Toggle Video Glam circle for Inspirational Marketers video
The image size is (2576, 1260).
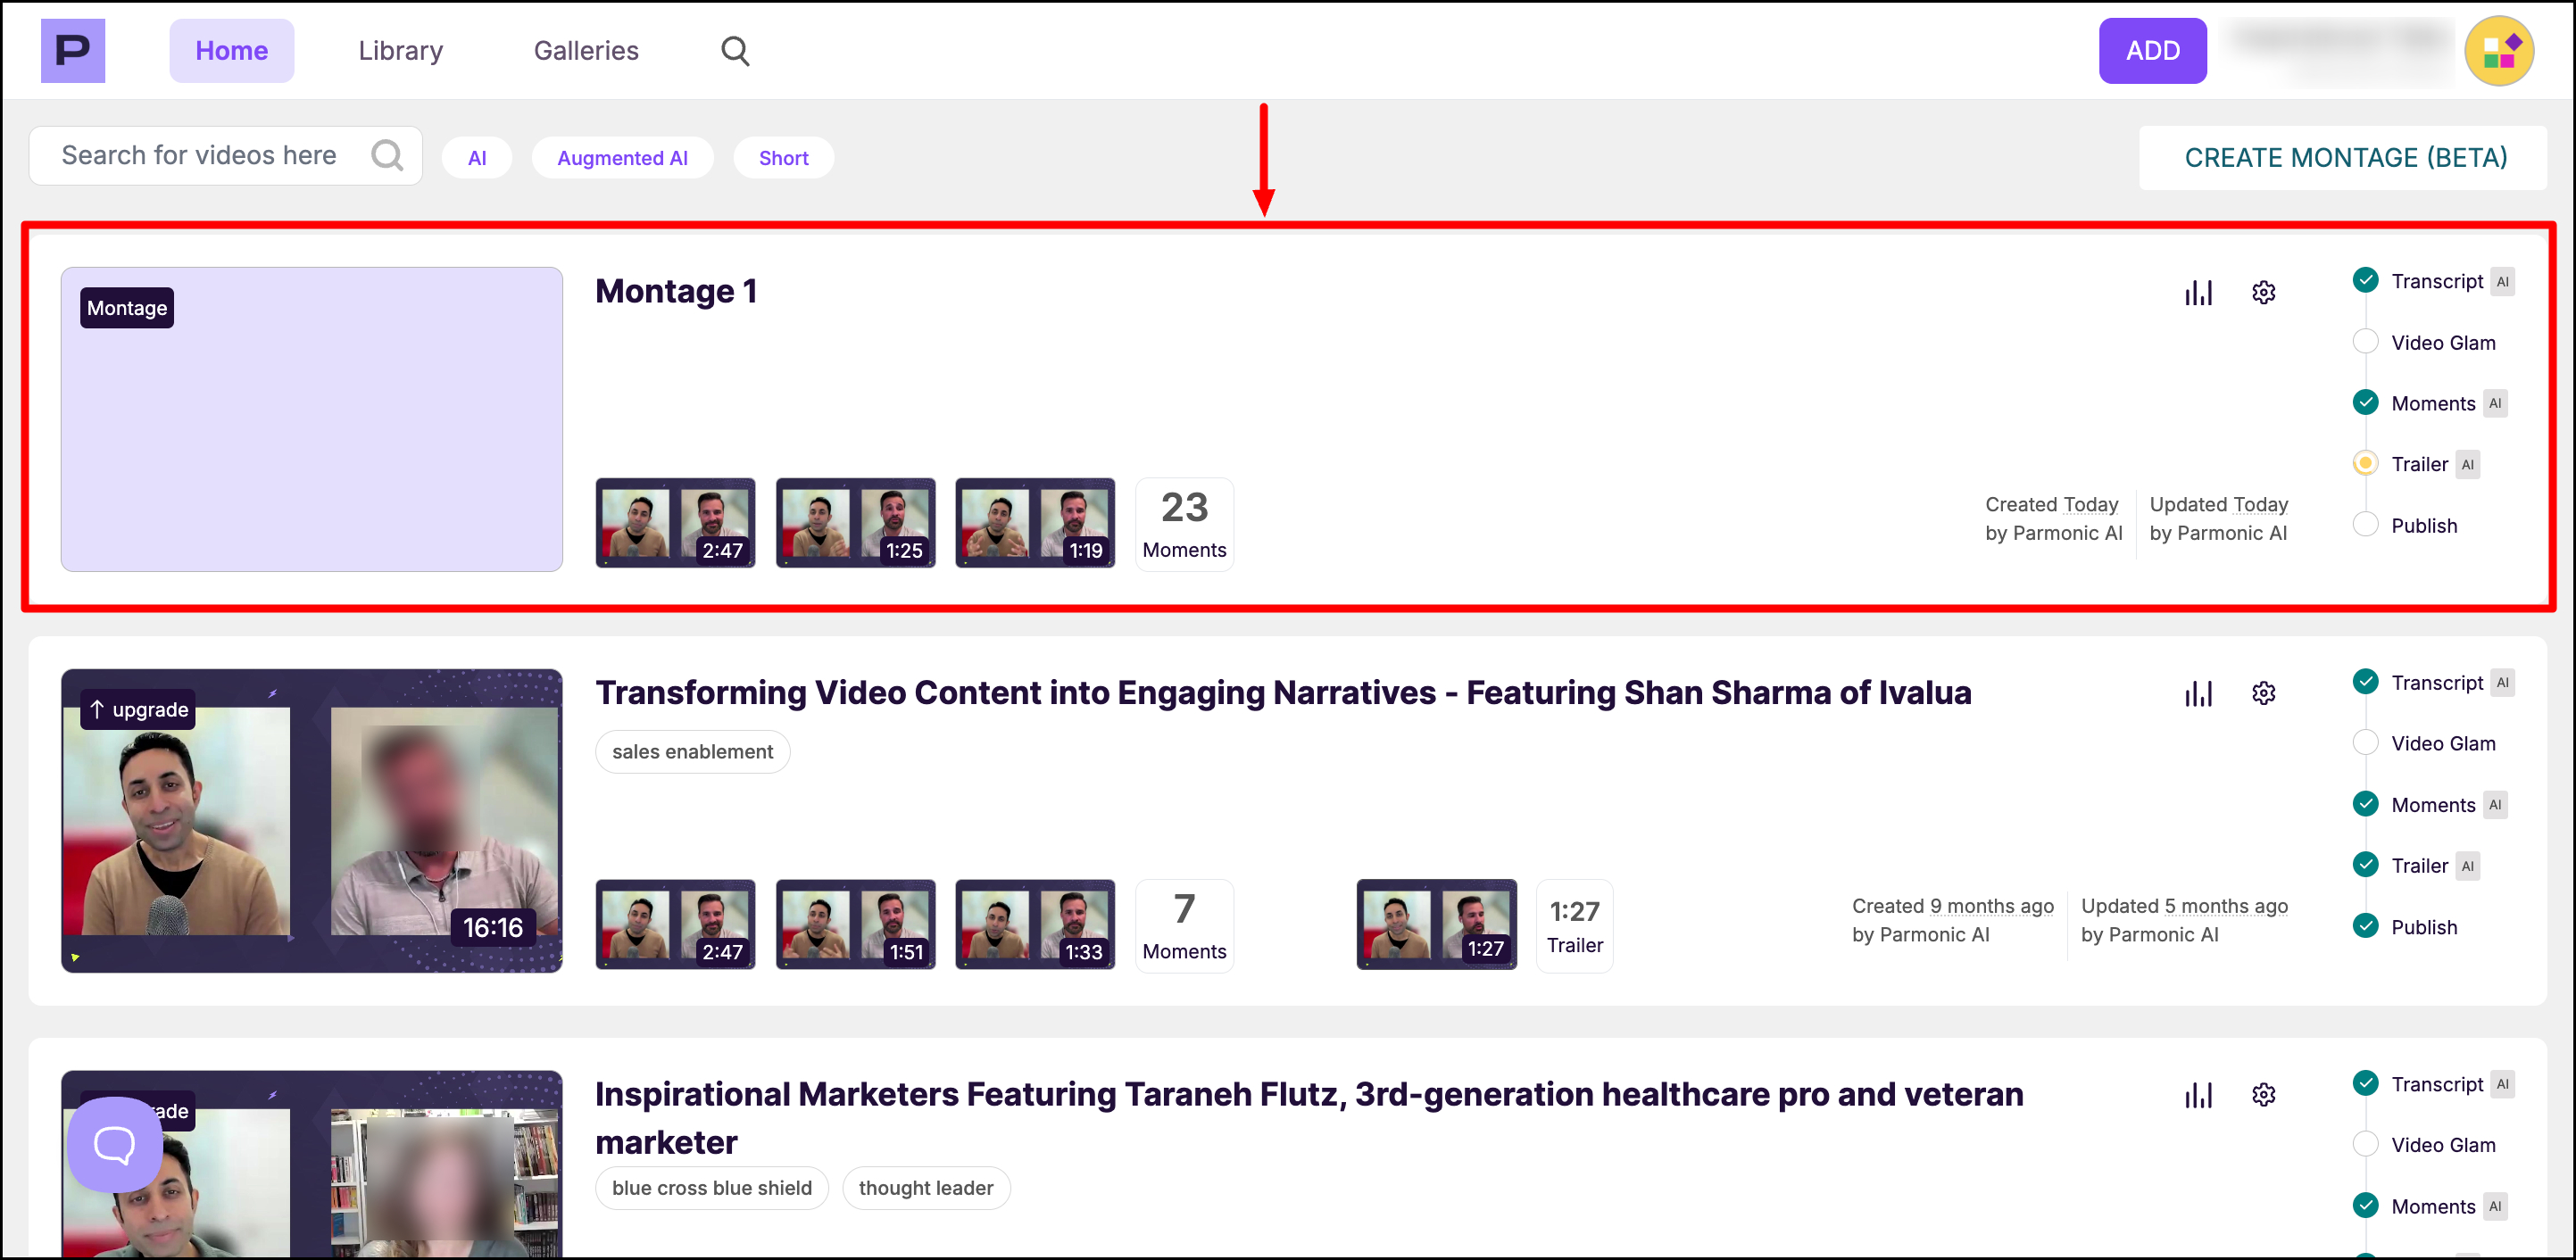(x=2365, y=1144)
